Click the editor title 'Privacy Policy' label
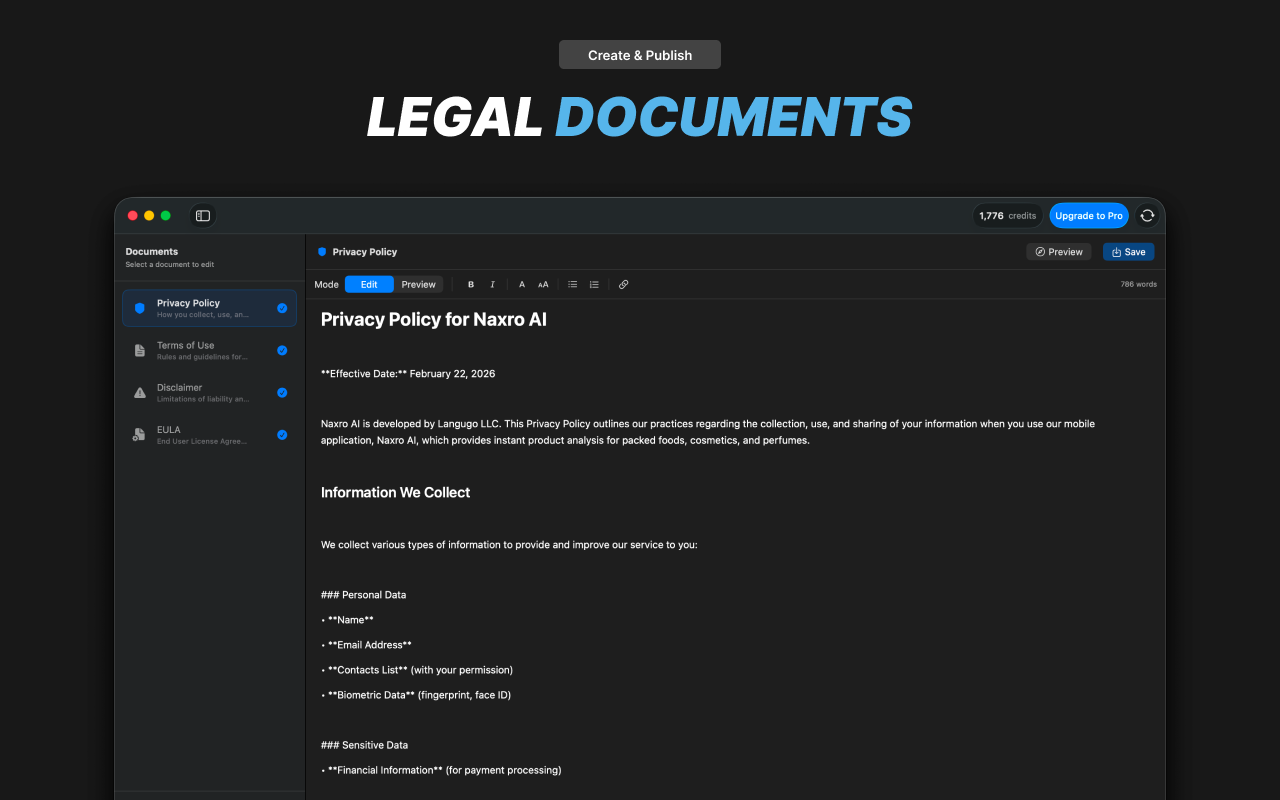This screenshot has width=1280, height=800. click(365, 252)
